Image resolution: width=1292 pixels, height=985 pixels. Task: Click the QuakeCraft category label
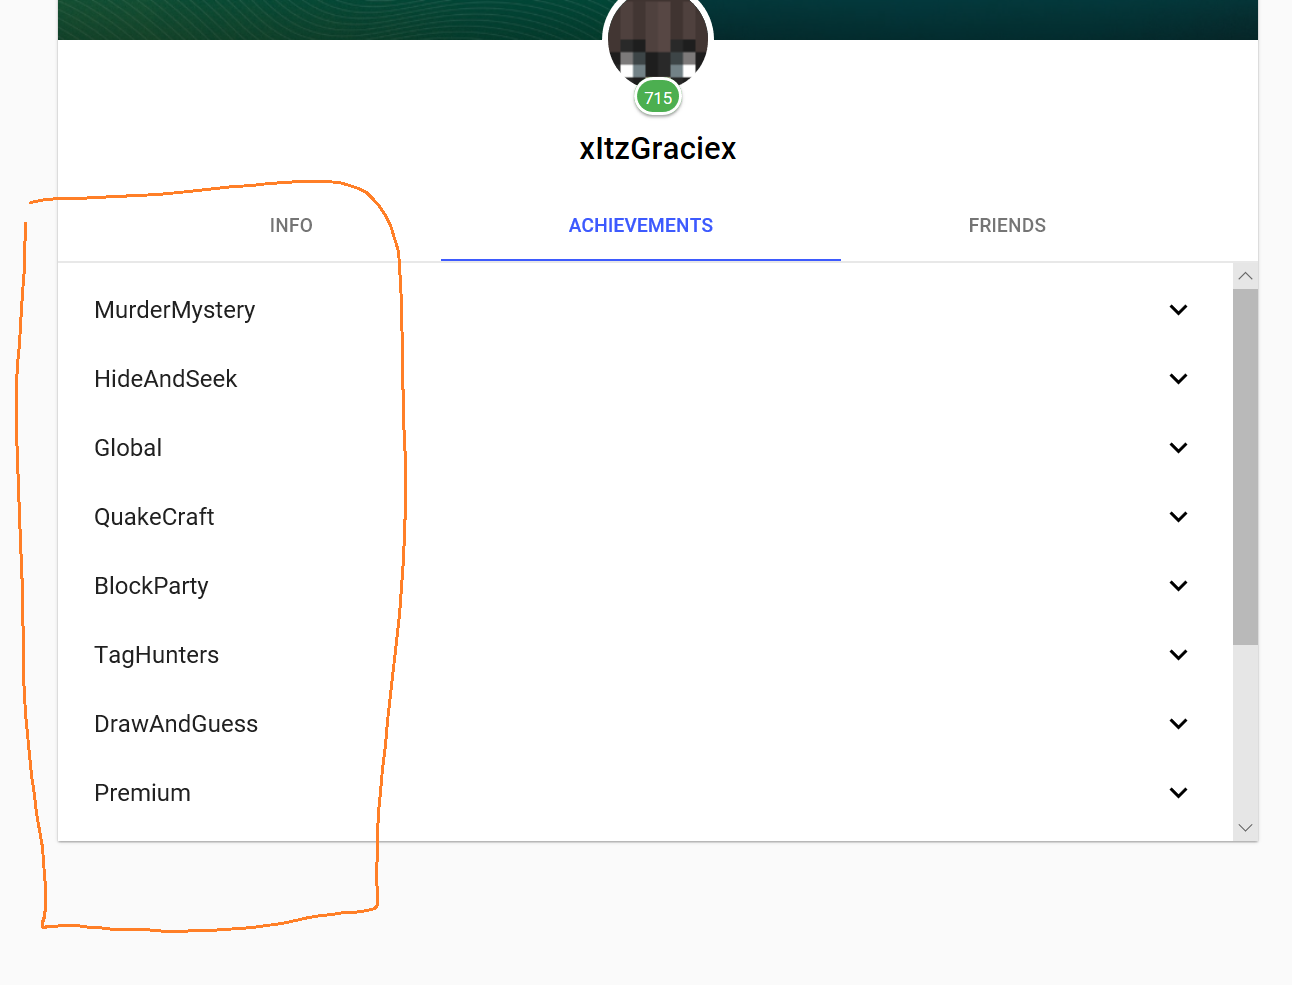tap(154, 517)
